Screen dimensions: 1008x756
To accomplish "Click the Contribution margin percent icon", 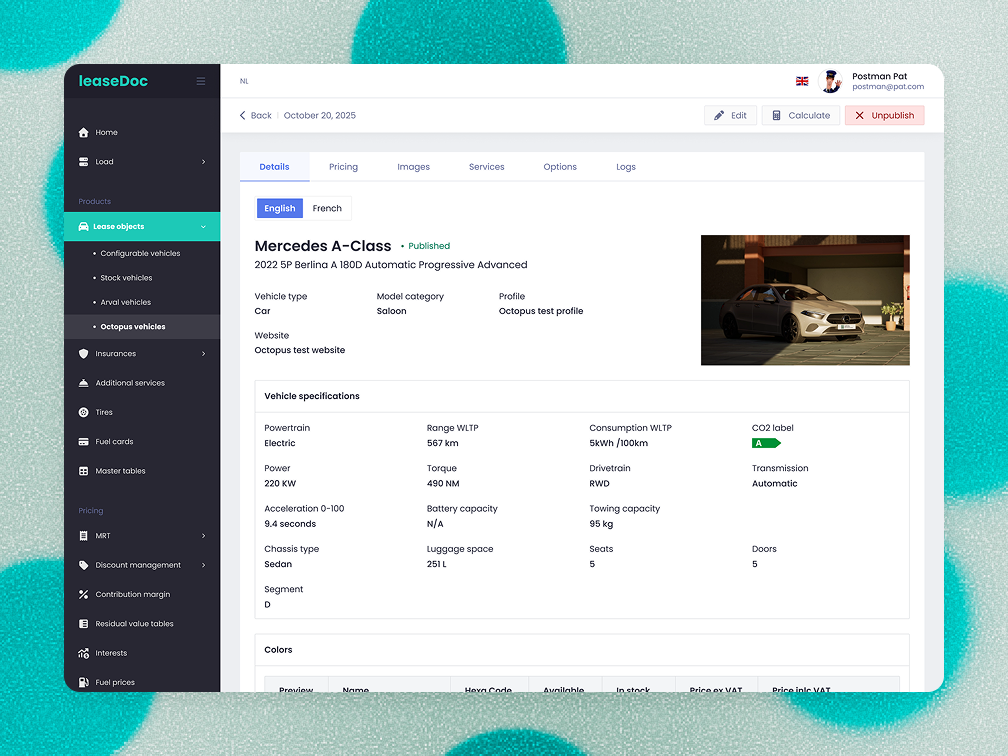I will click(x=84, y=594).
